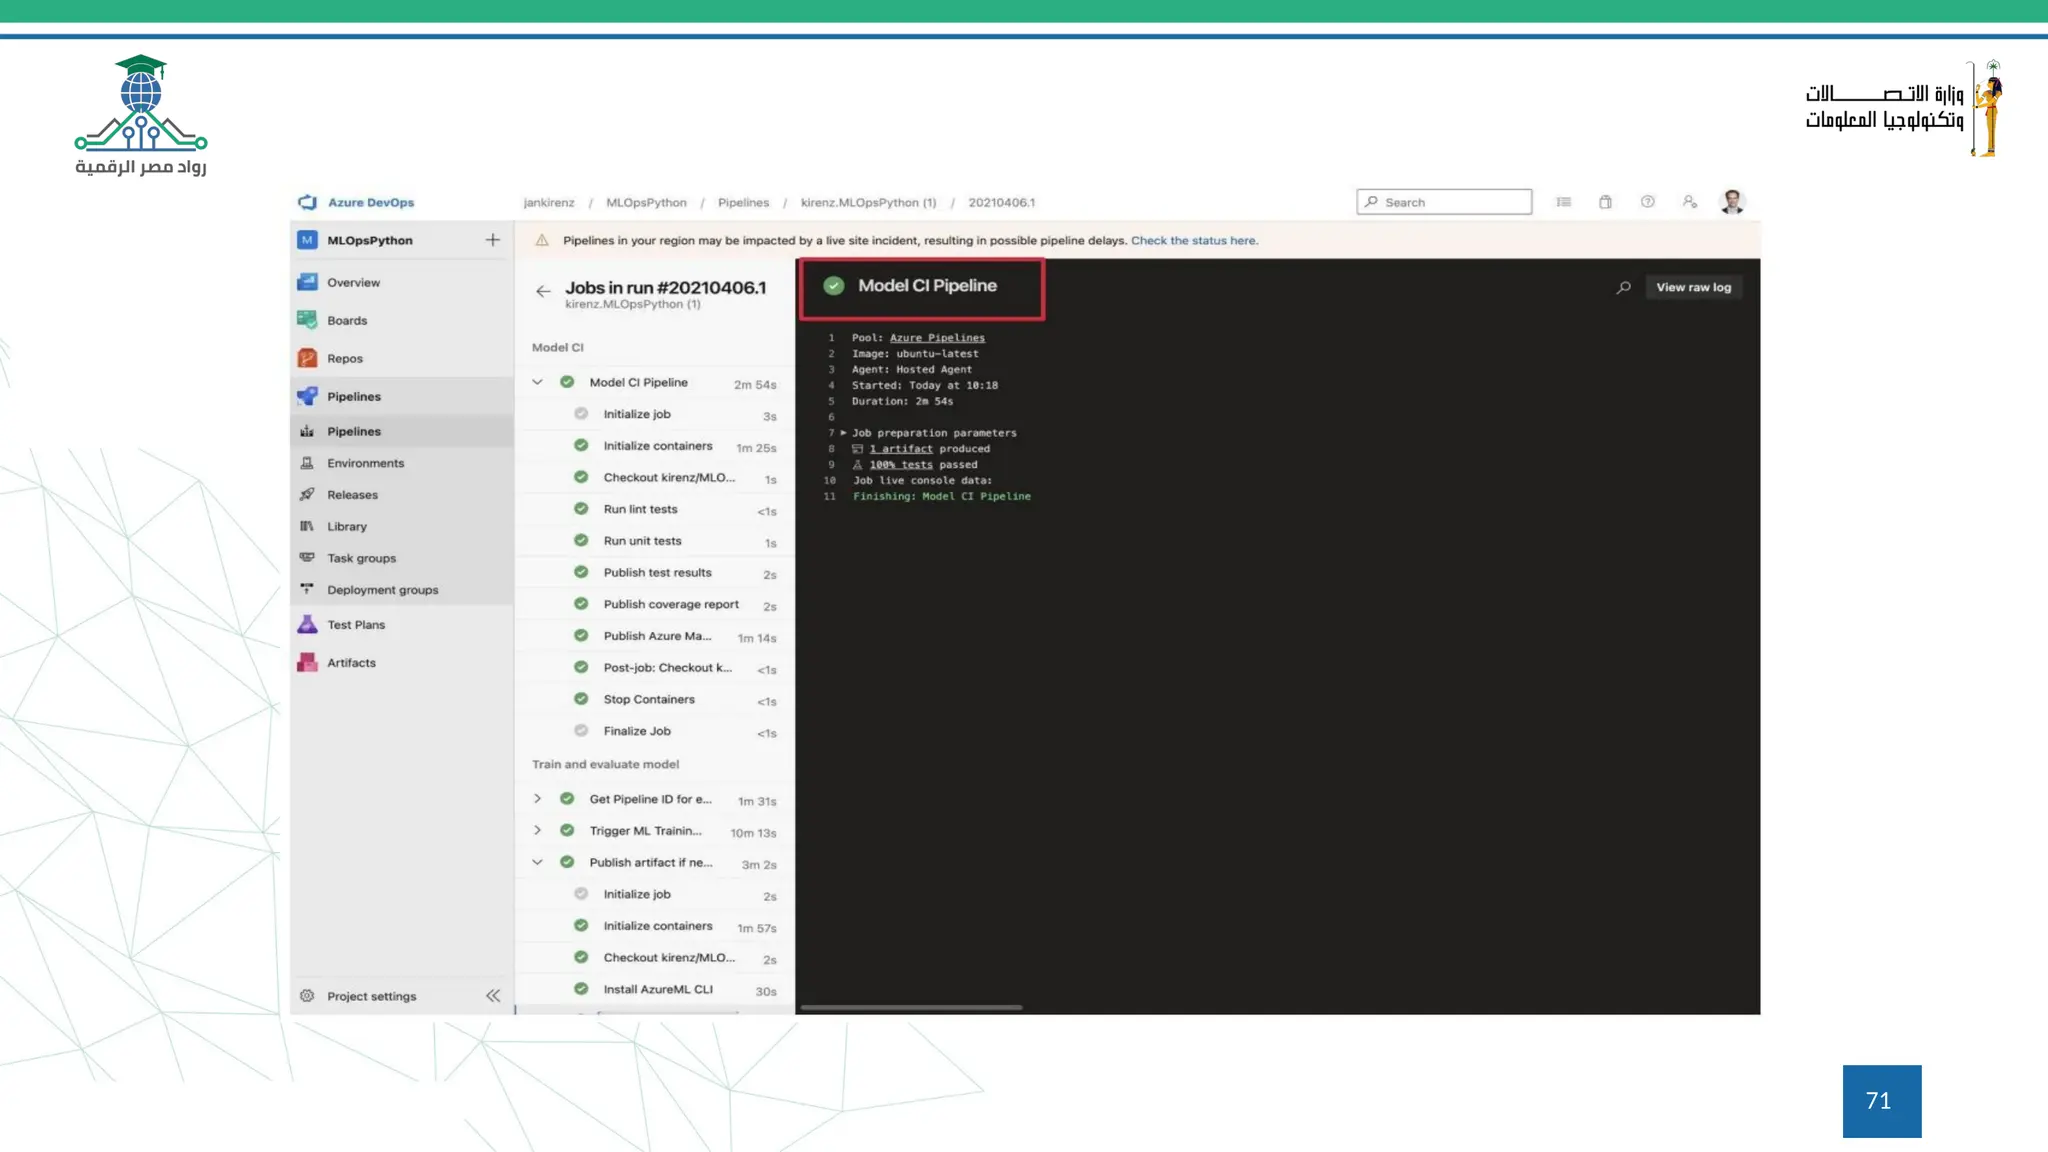
Task: Click the Azure DevOps logo icon
Action: click(x=307, y=202)
